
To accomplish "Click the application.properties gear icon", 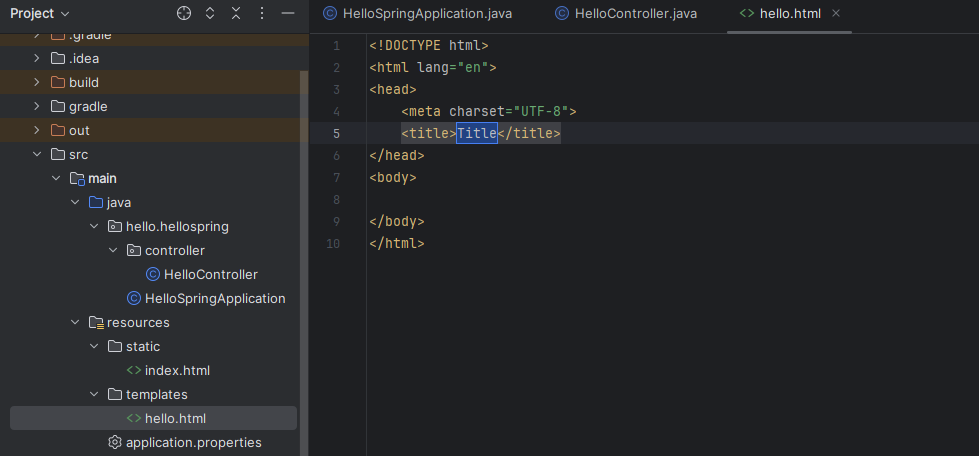I will [x=114, y=442].
